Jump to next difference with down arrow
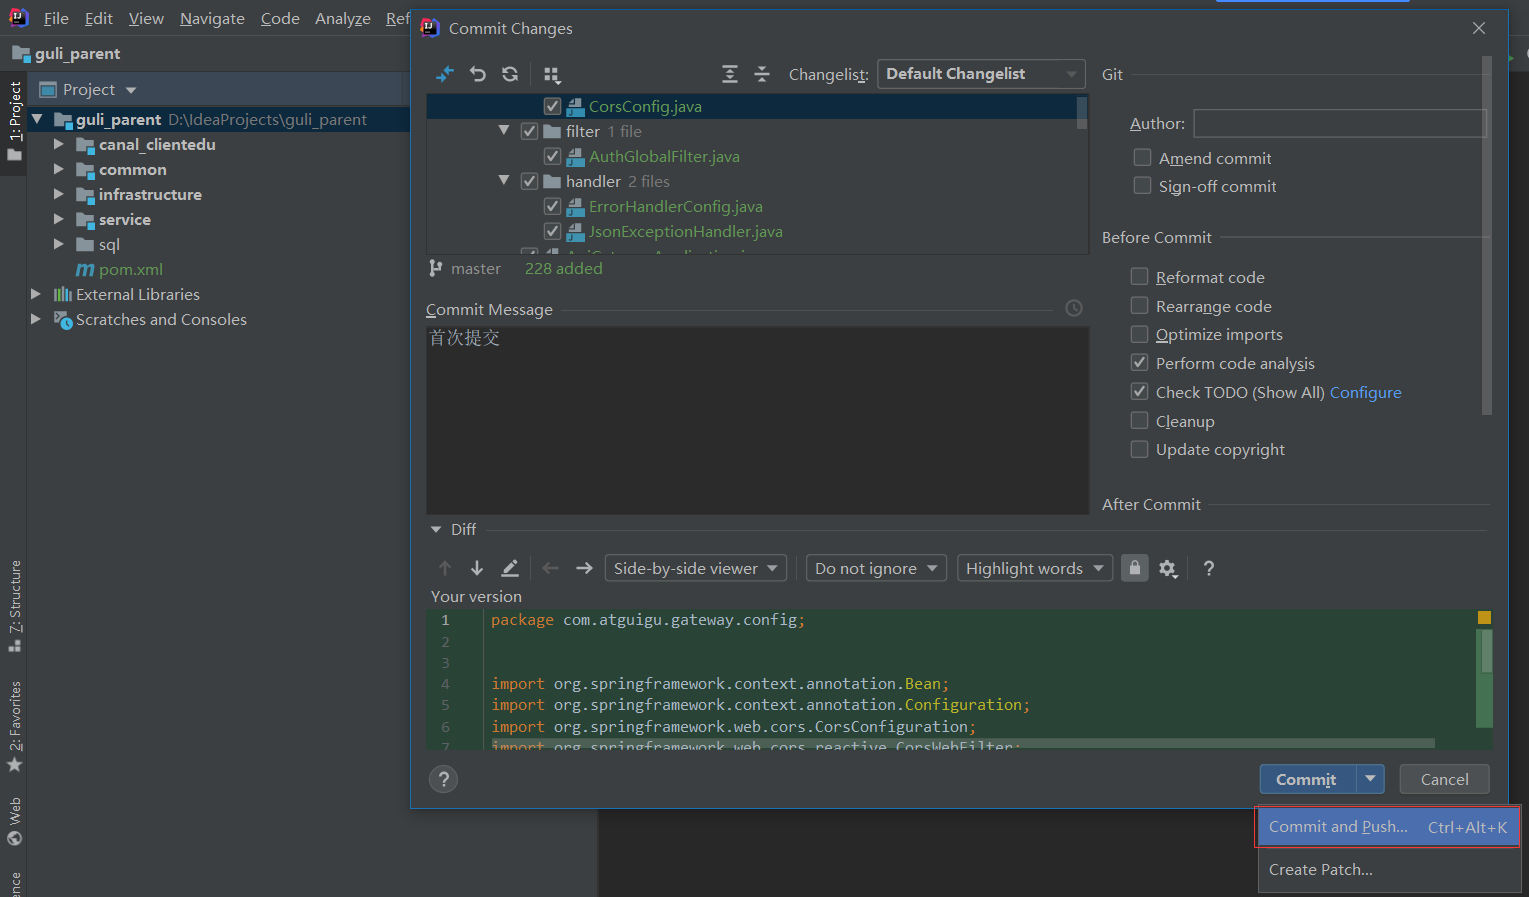This screenshot has height=897, width=1529. [477, 569]
